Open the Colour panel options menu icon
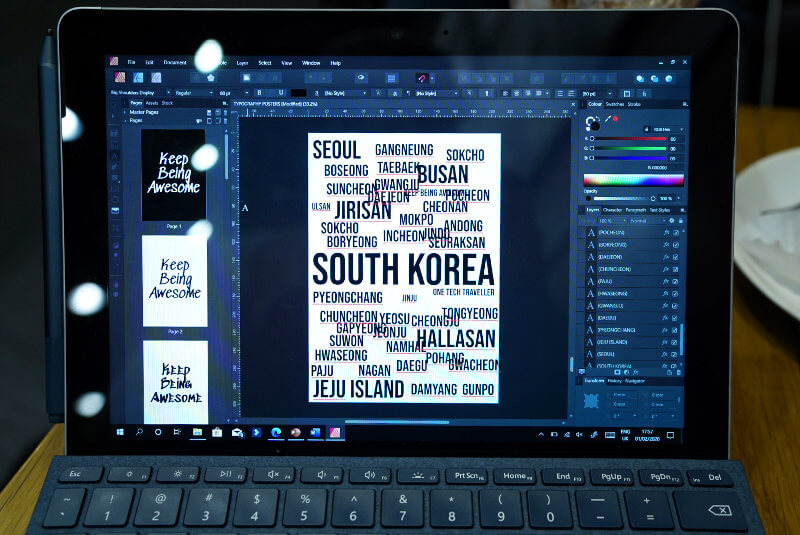 [685, 104]
